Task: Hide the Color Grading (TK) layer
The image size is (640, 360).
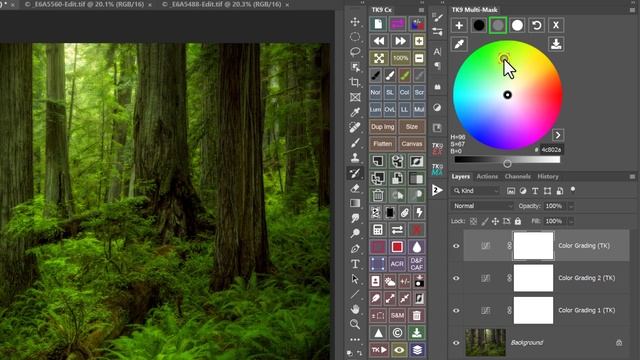Action: 456,246
